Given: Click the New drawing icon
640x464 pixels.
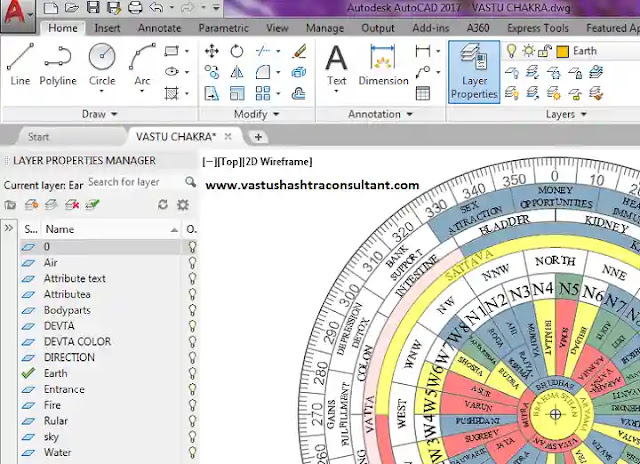Looking at the screenshot, I should coord(51,7).
